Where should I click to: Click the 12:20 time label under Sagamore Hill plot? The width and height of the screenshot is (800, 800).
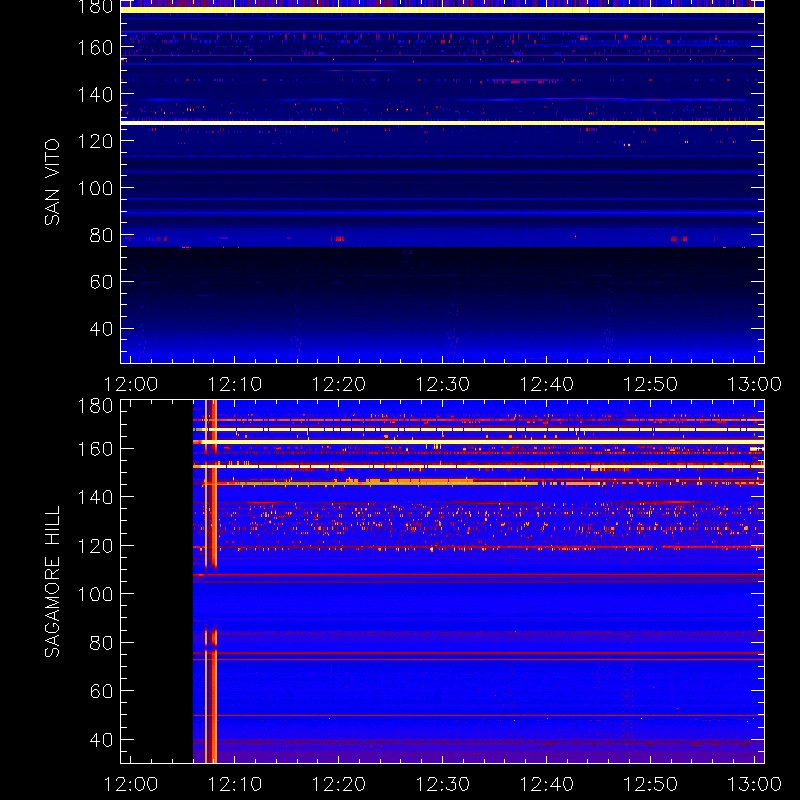point(339,784)
